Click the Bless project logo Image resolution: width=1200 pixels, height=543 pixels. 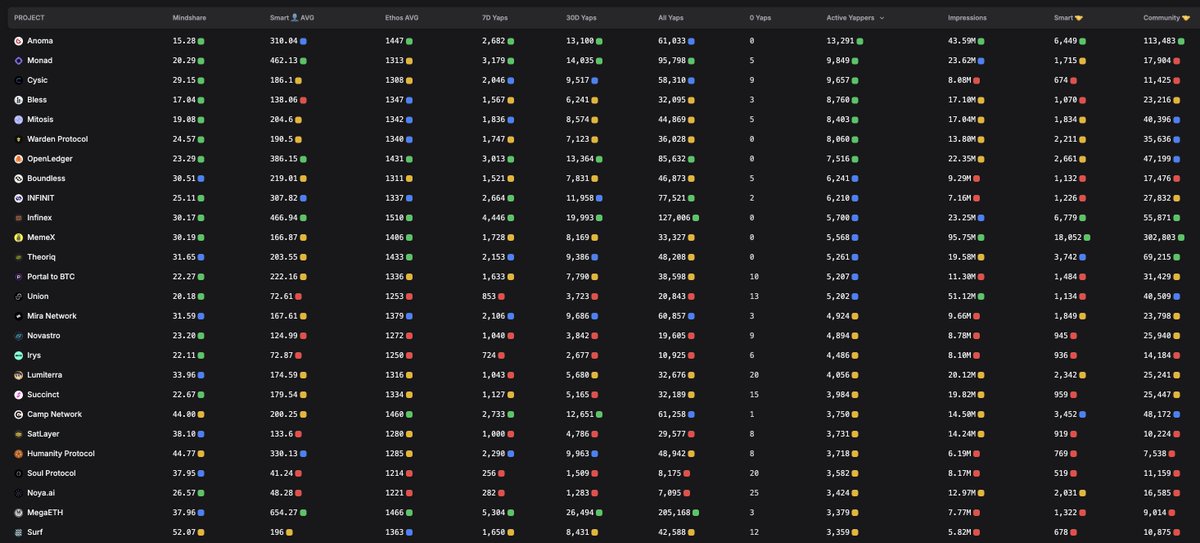point(18,100)
